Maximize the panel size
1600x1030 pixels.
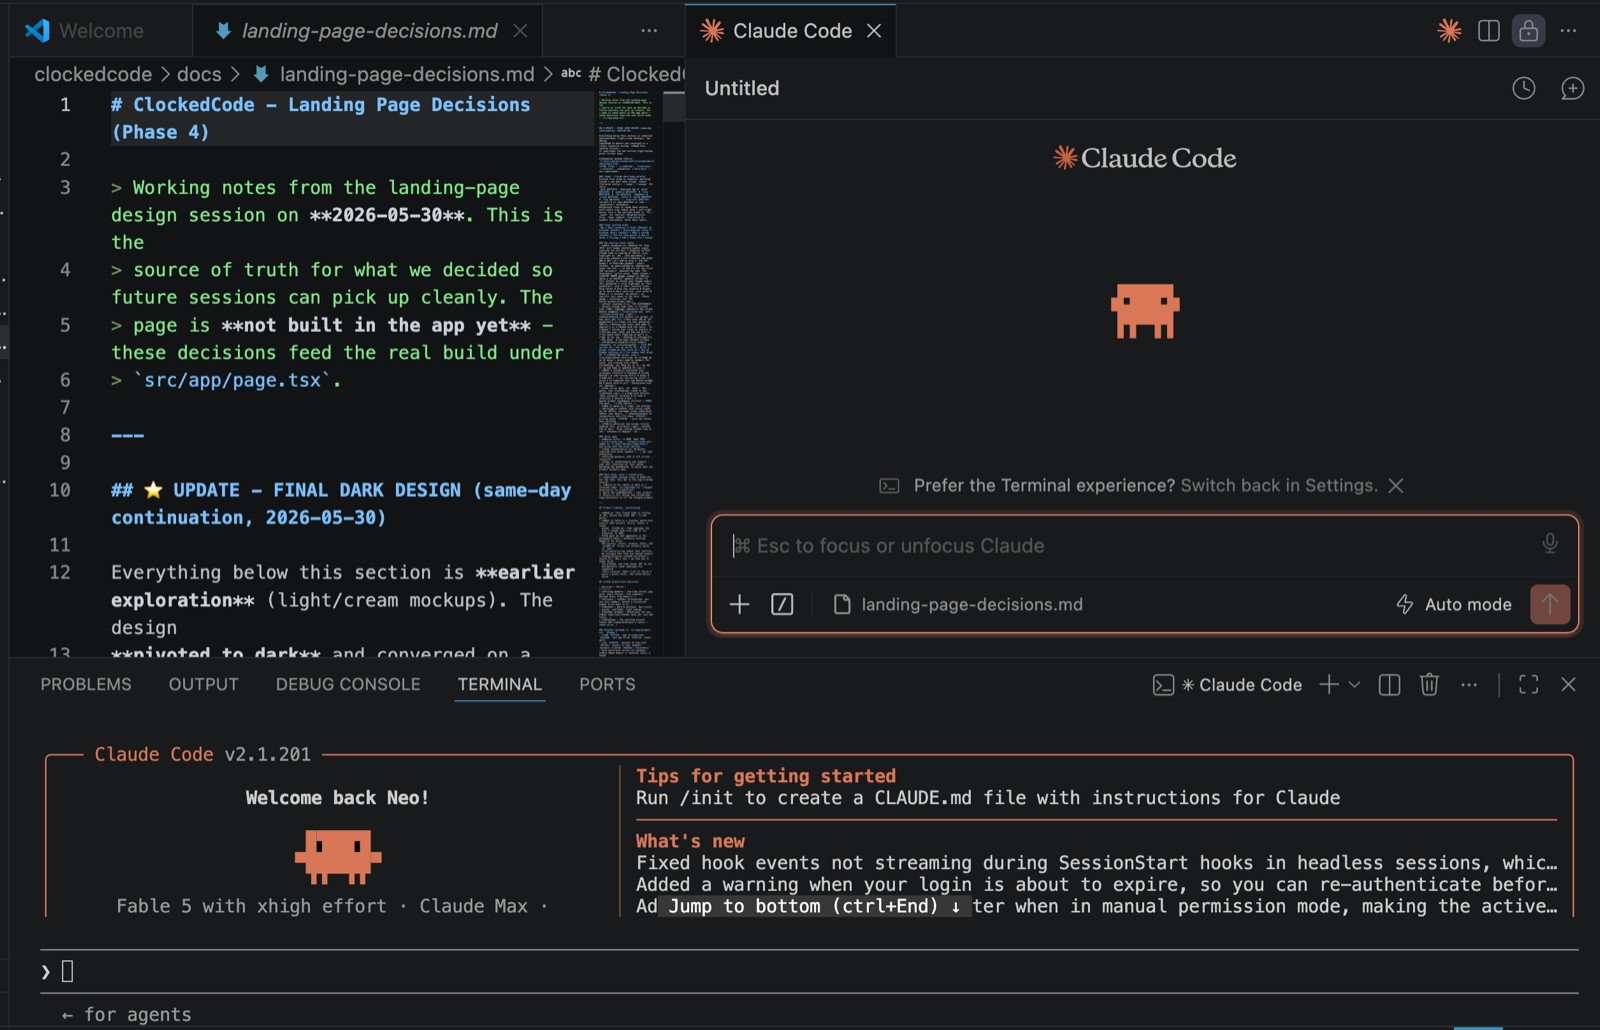coord(1528,684)
